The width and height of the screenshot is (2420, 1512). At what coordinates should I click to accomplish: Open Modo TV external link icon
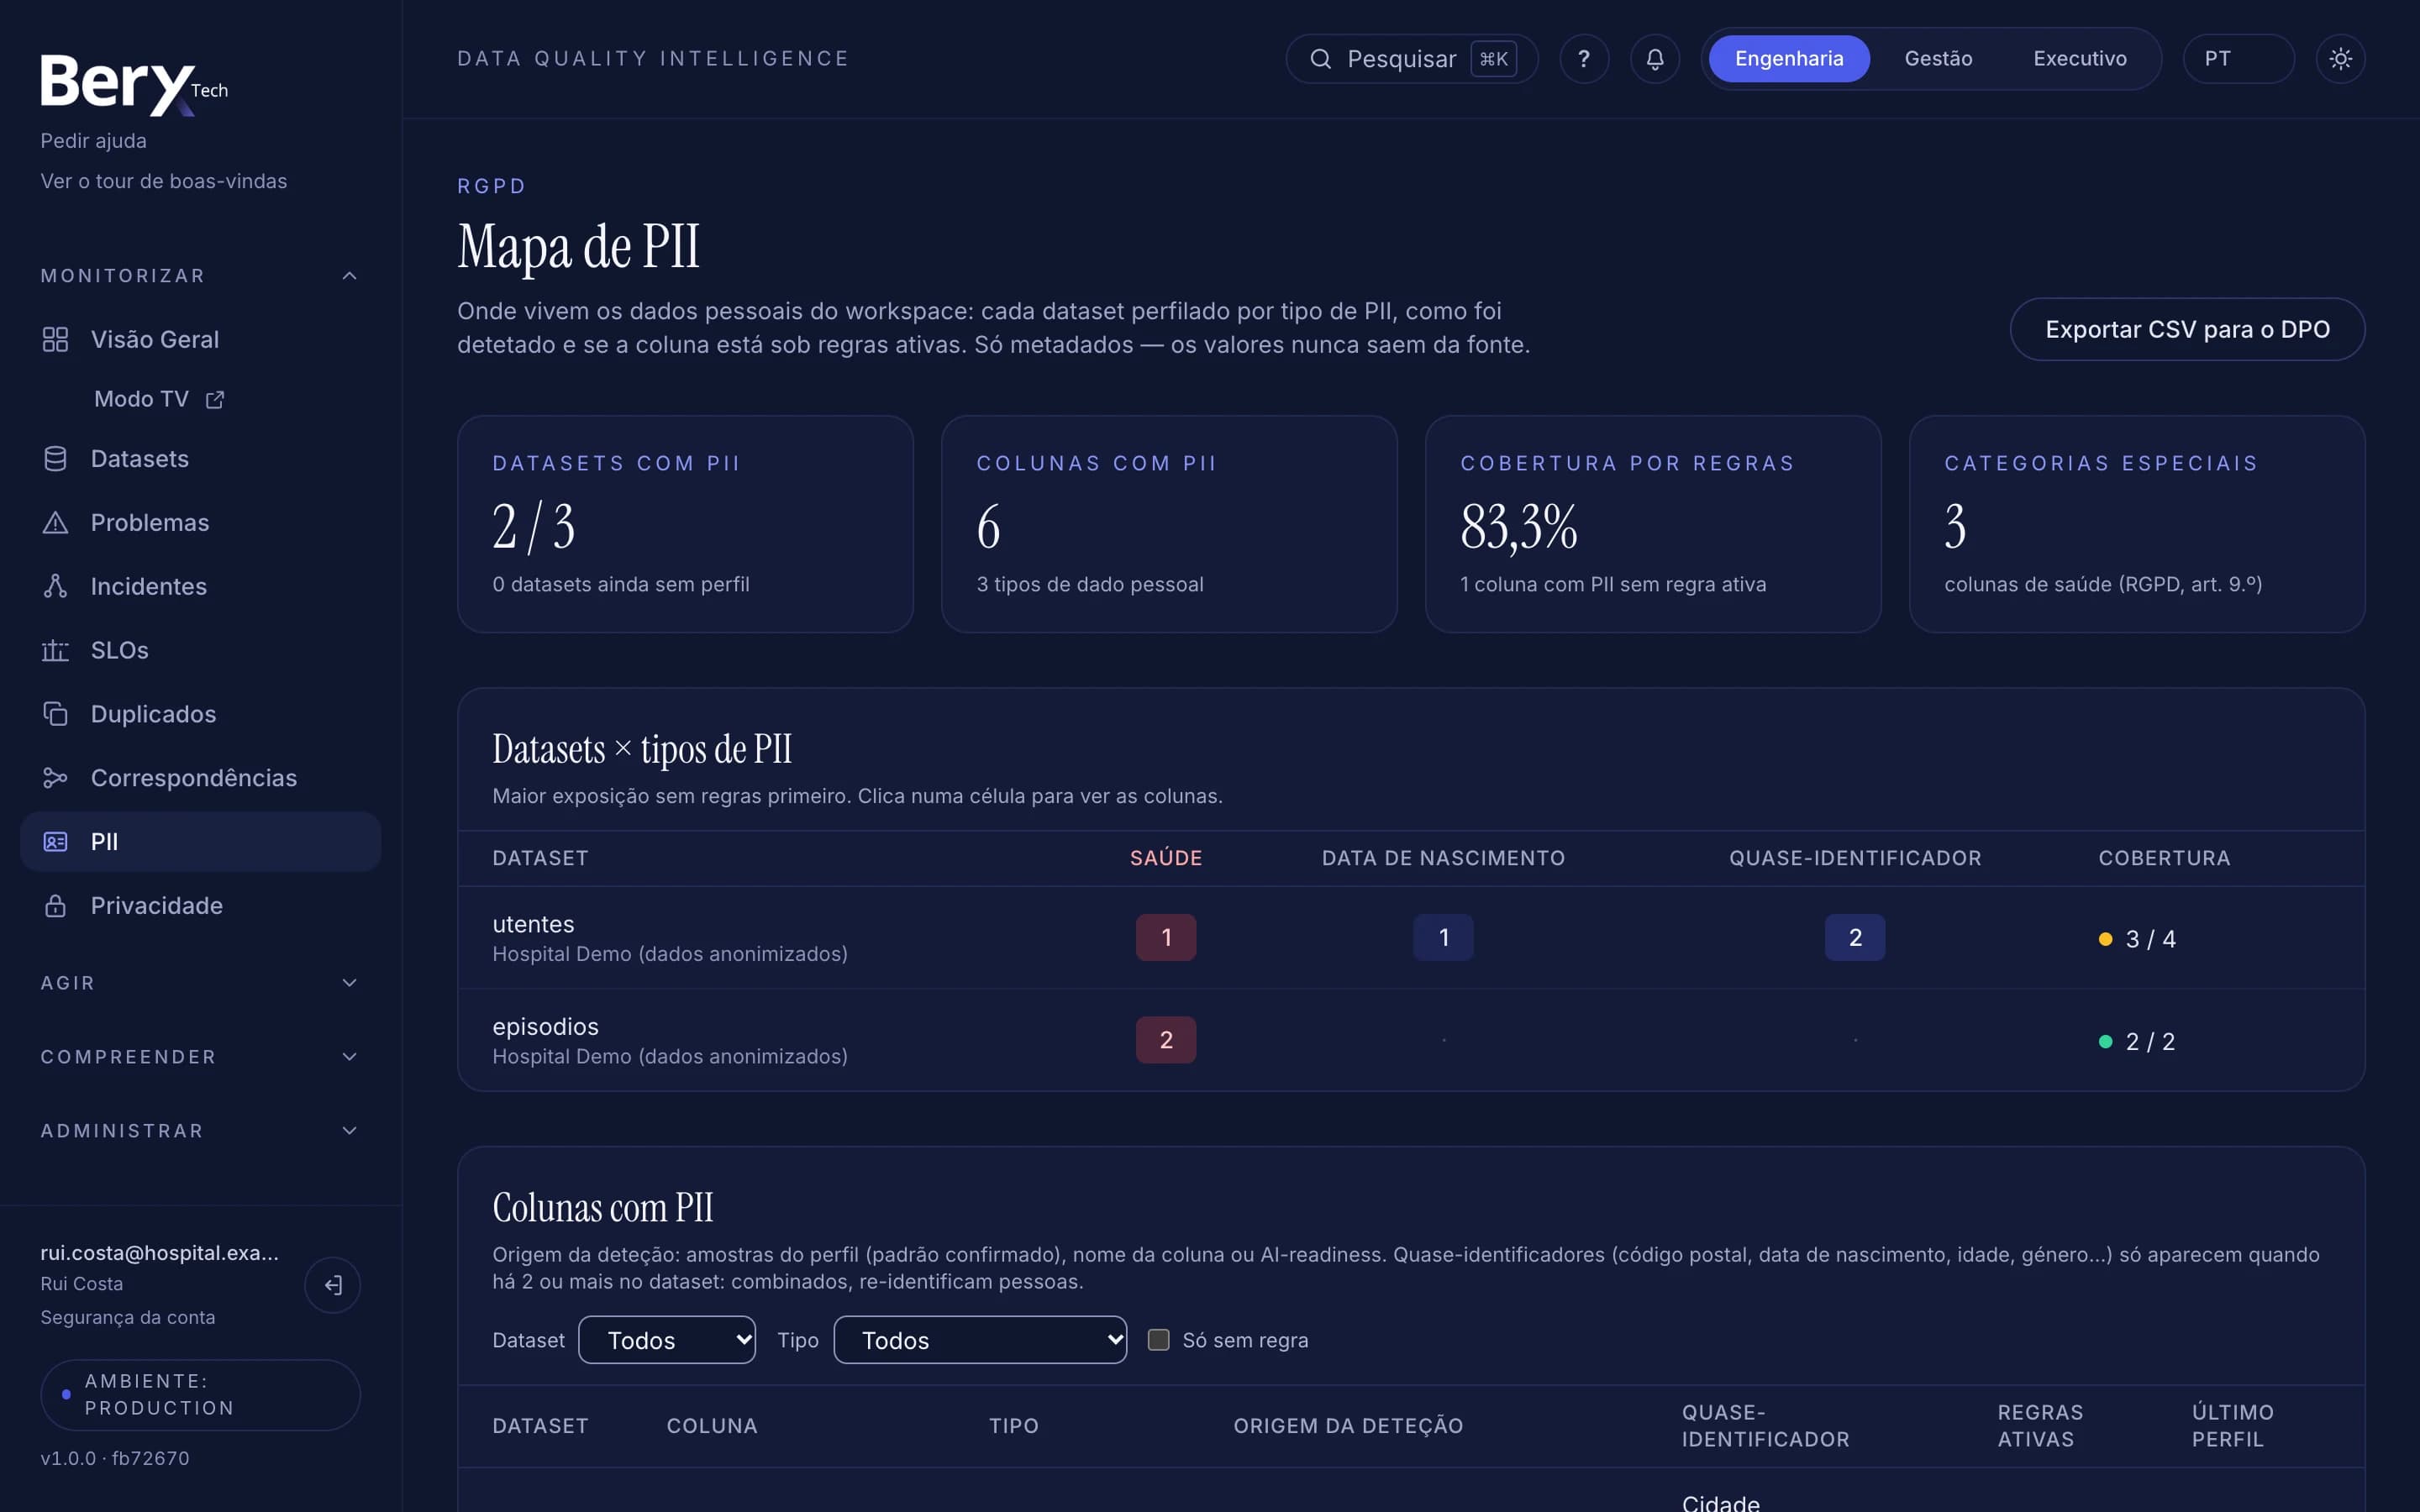coord(214,400)
